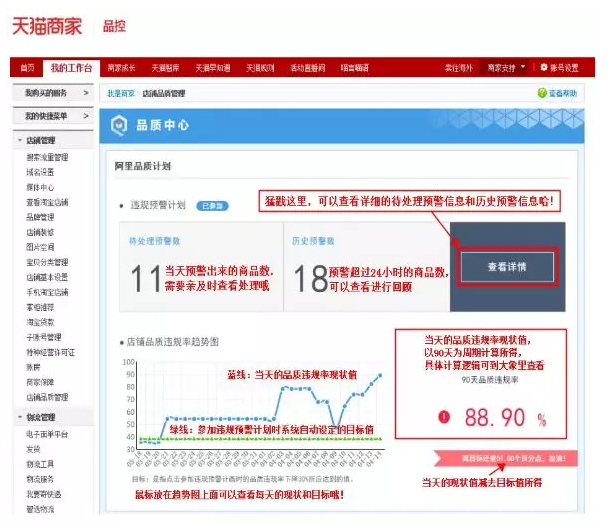
Task: Click the 历史预警数 label
Action: coord(313,241)
